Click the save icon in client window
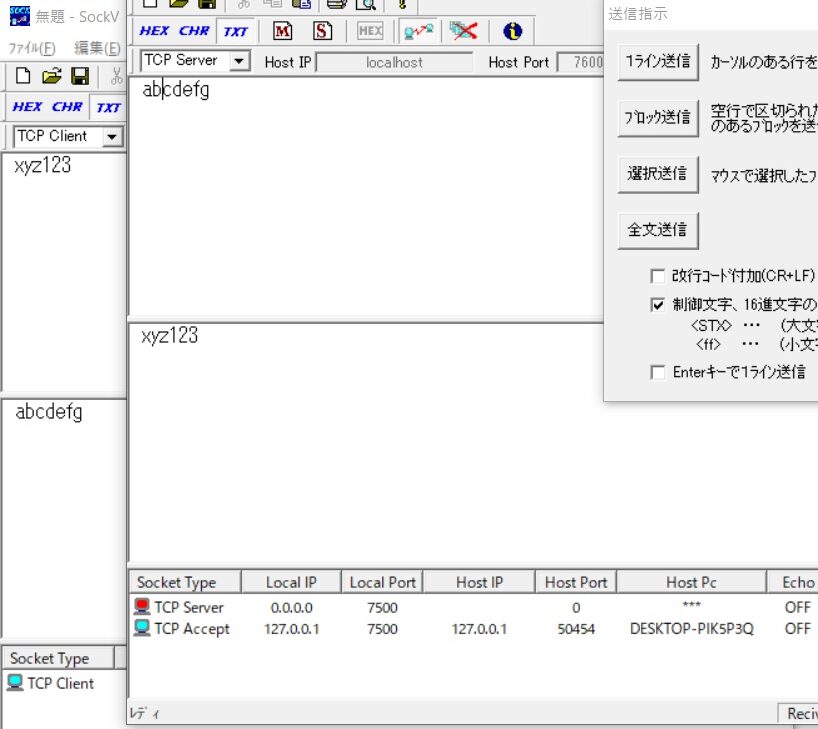 click(80, 76)
